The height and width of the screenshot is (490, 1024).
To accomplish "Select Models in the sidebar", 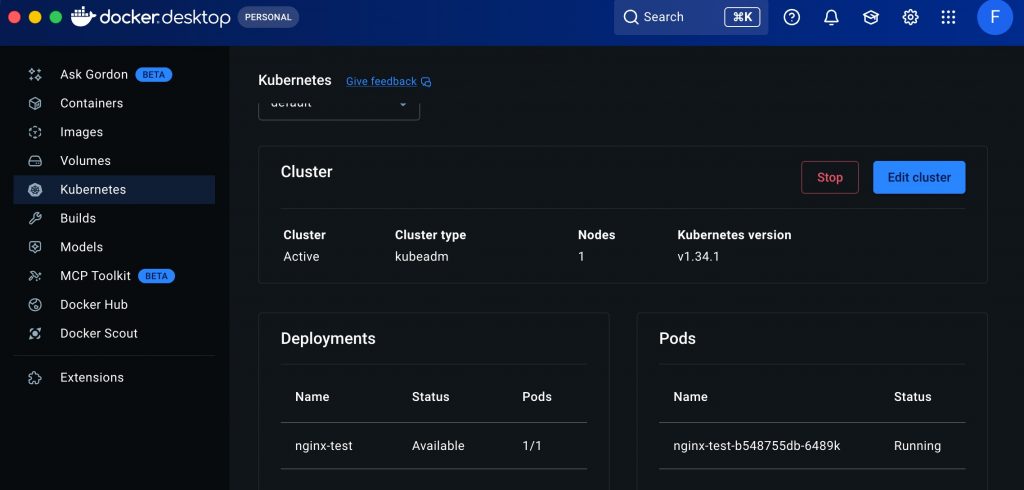I will [81, 247].
